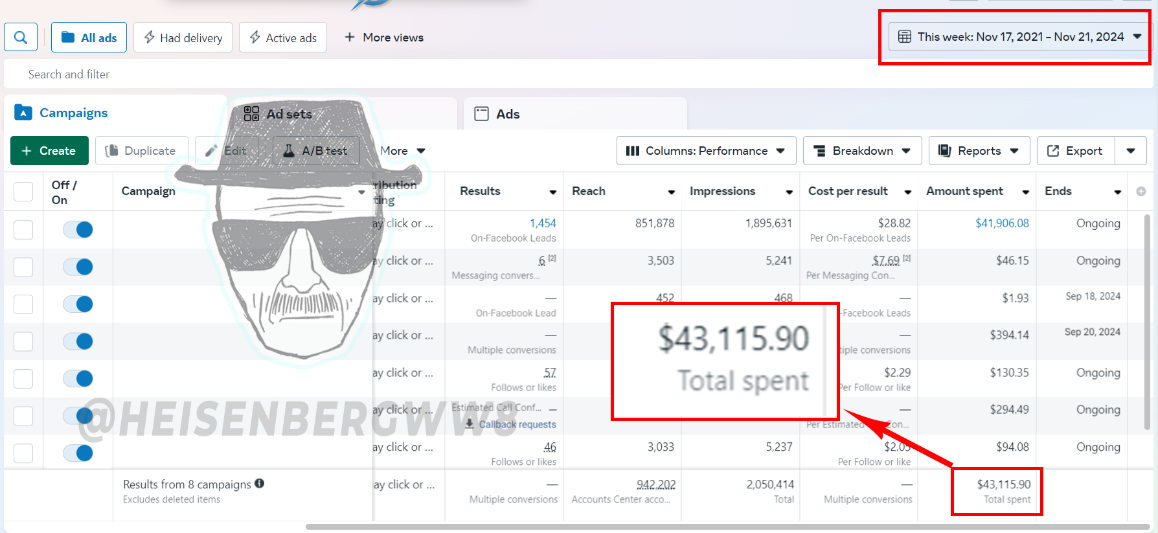Viewport: 1158px width, 533px height.
Task: Click the $28.82 cost per result
Action: (x=895, y=223)
